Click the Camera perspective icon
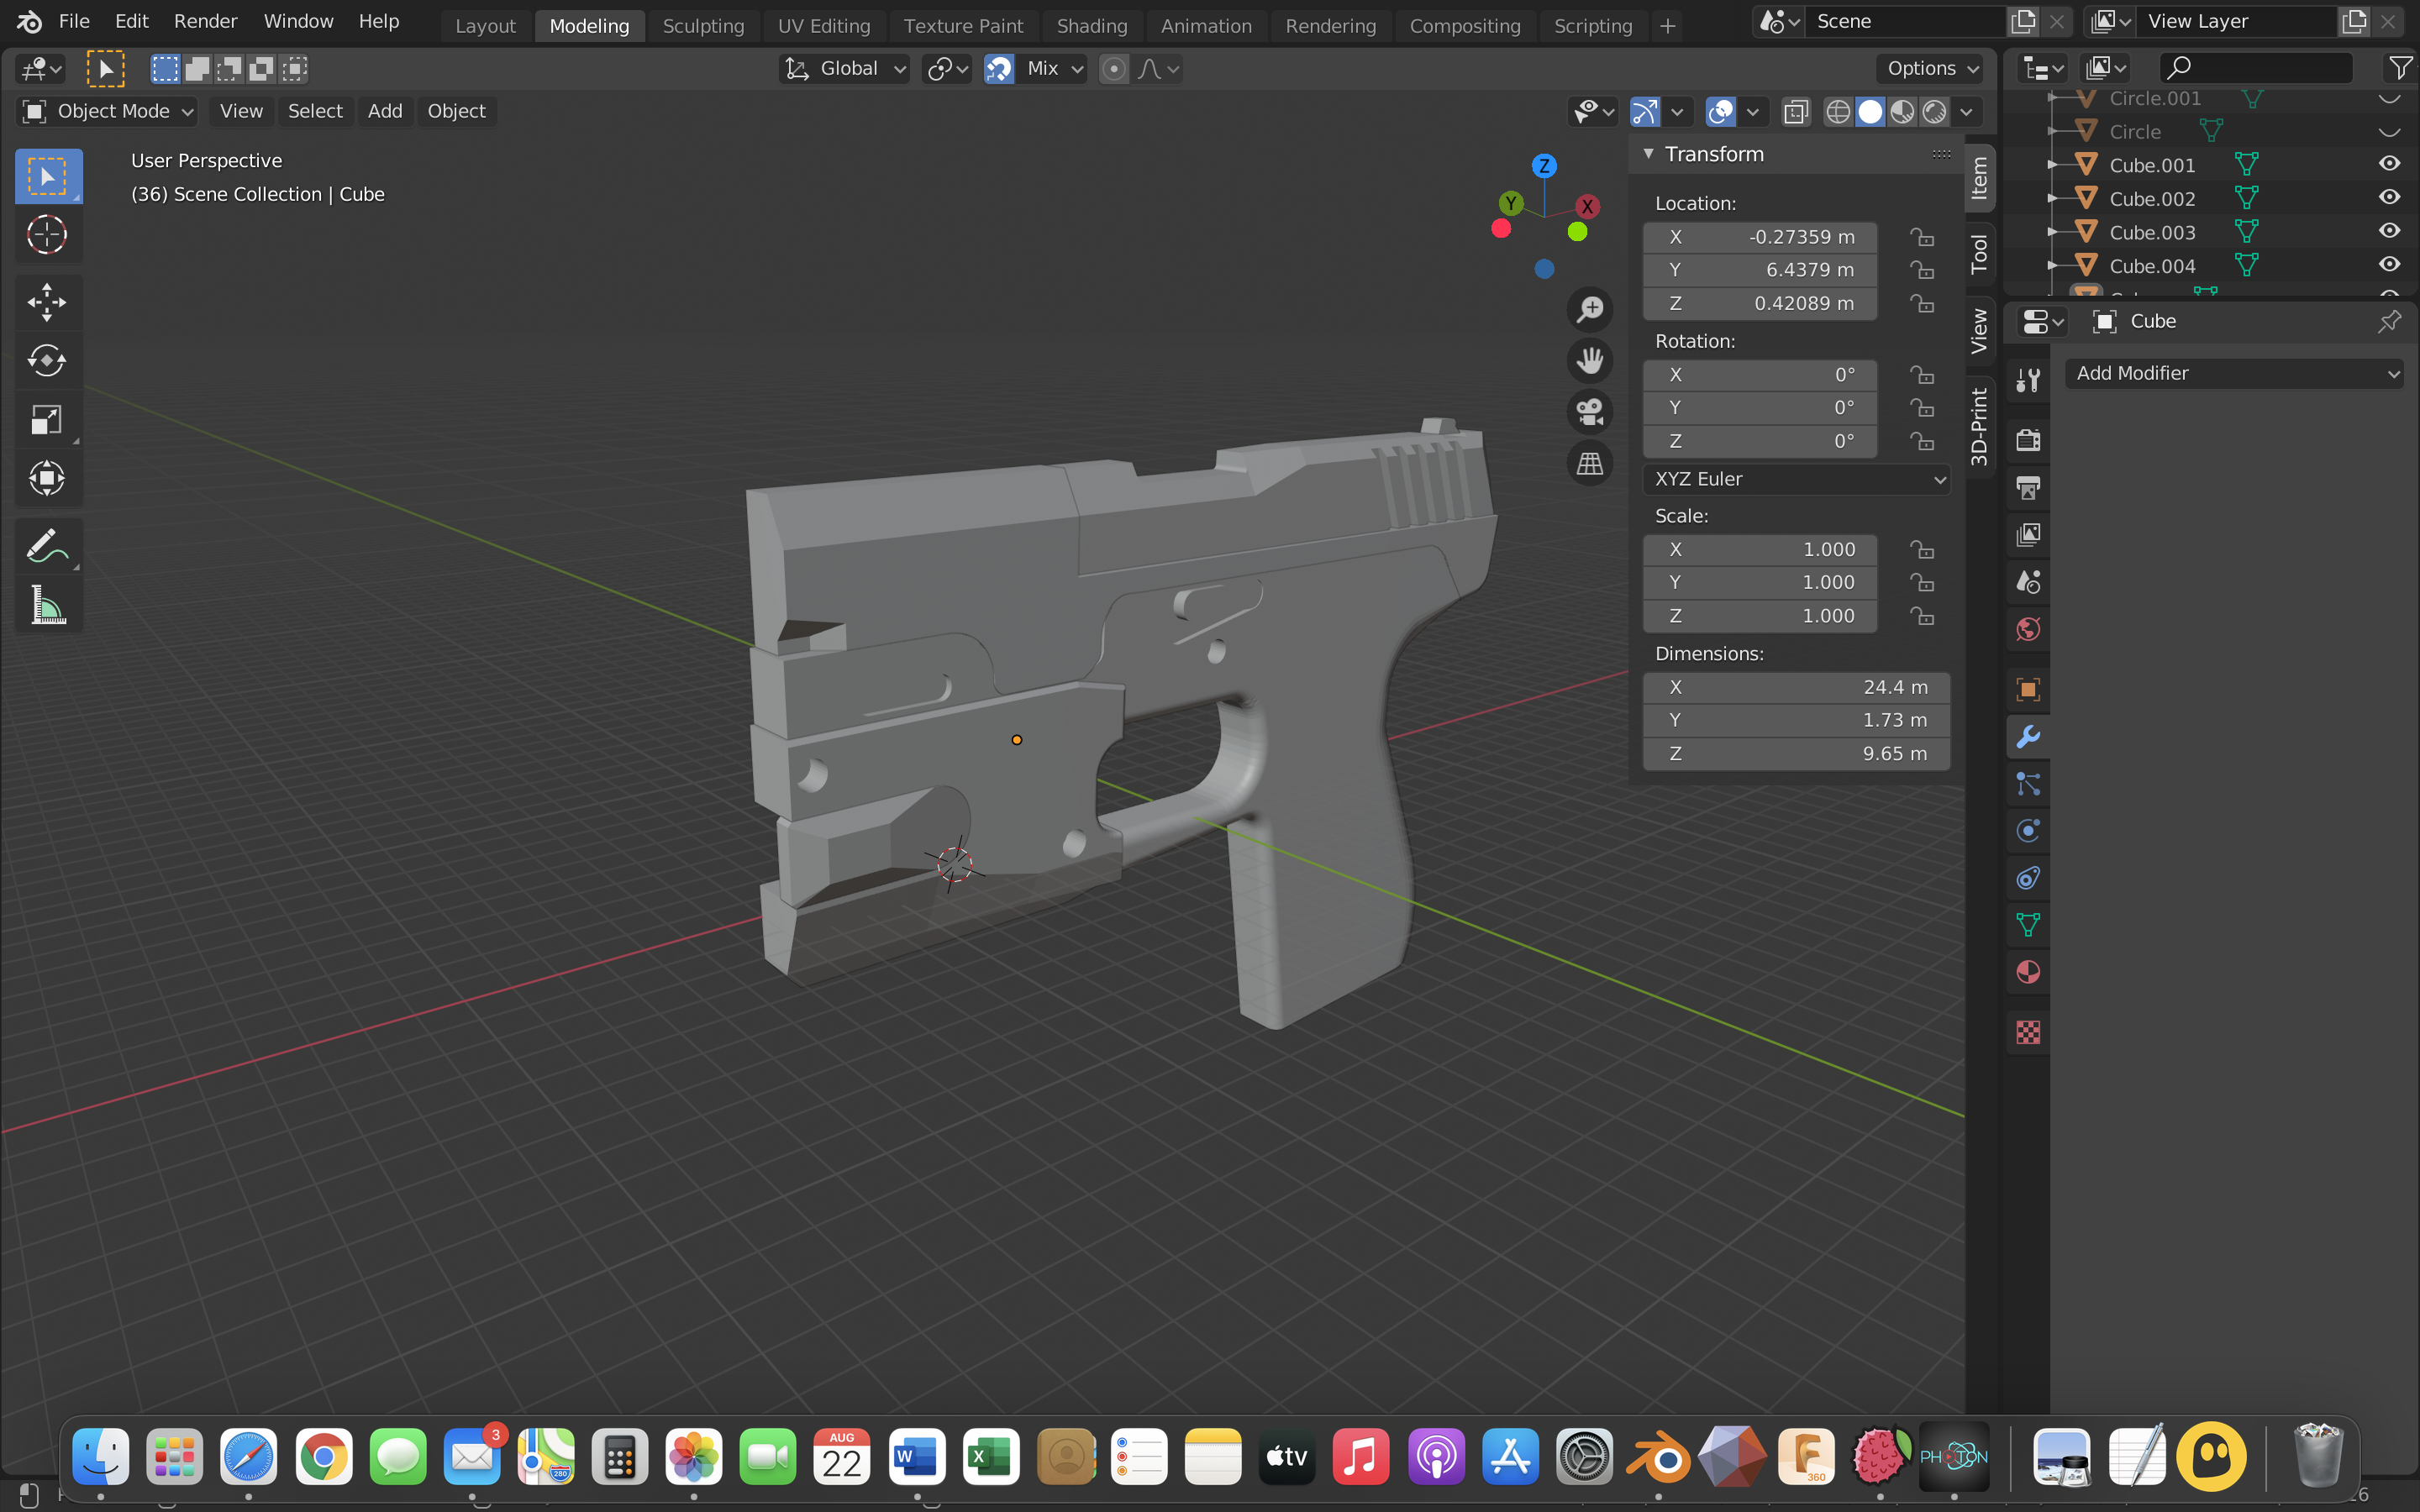The image size is (2420, 1512). [1589, 411]
